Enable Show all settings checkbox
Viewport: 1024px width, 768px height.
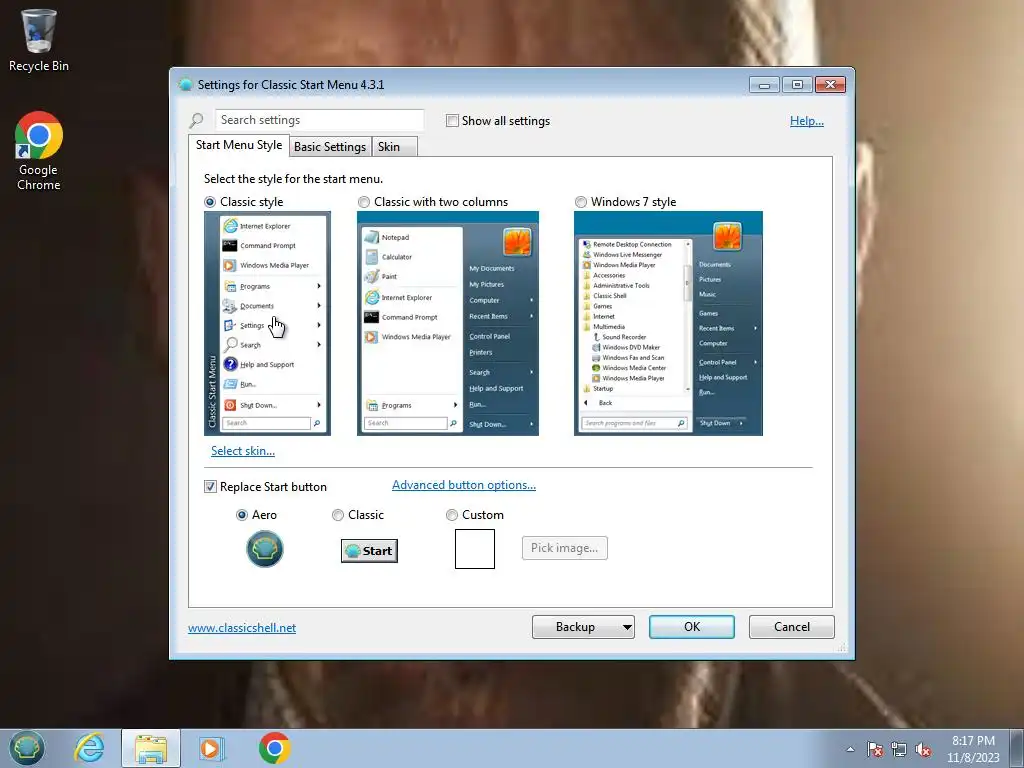pyautogui.click(x=452, y=120)
